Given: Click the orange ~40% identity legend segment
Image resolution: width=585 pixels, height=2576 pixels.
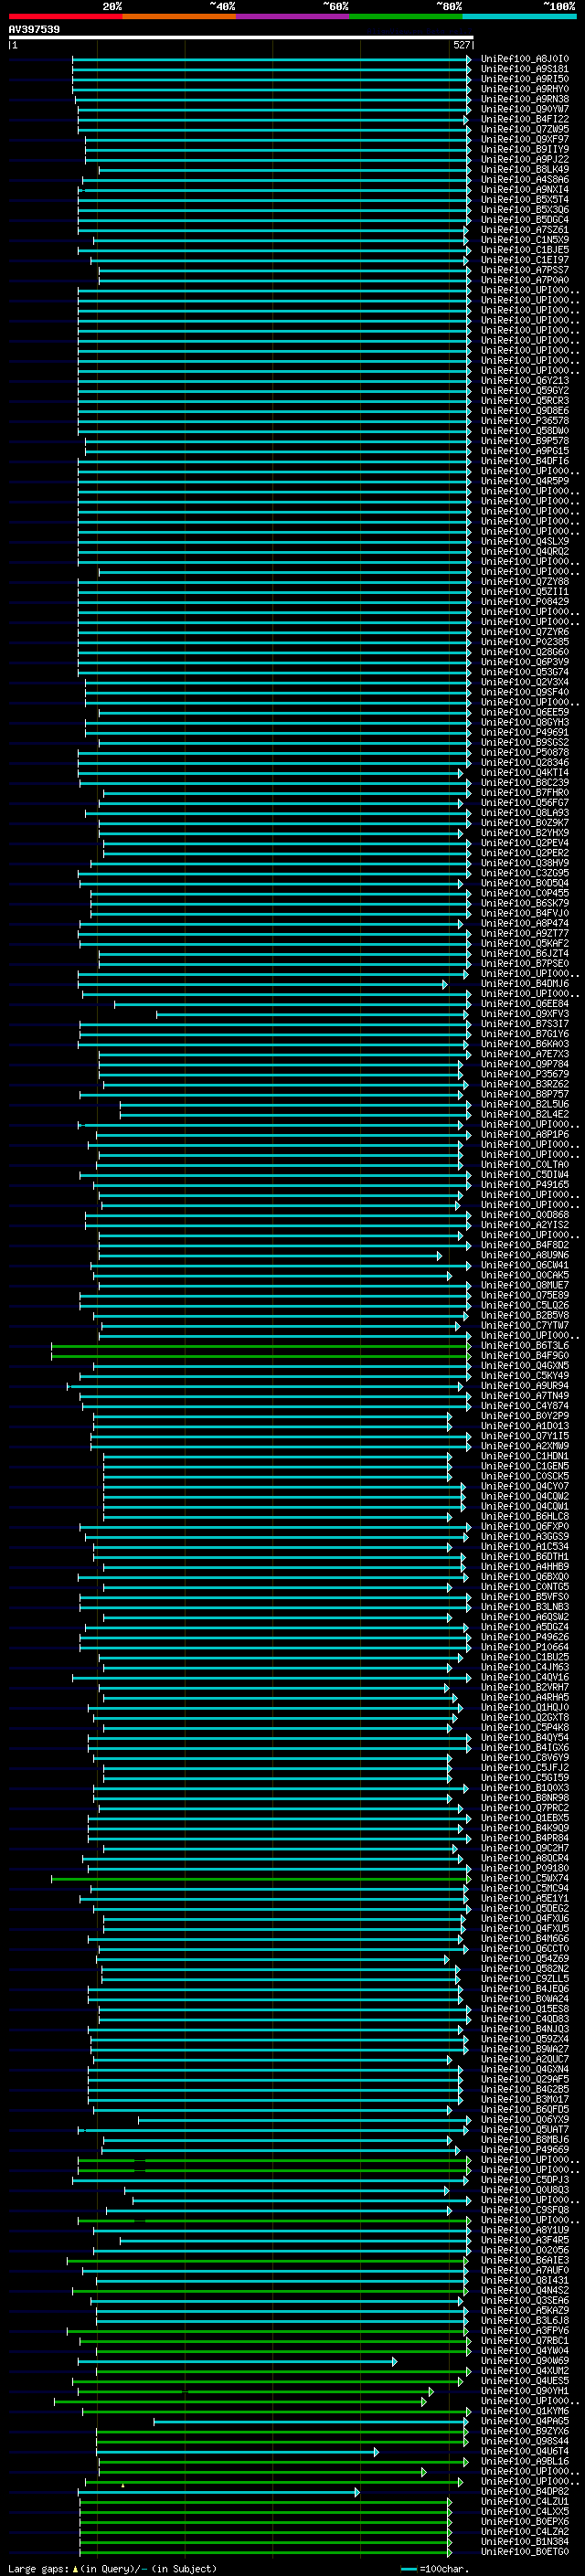Looking at the screenshot, I should [x=179, y=16].
